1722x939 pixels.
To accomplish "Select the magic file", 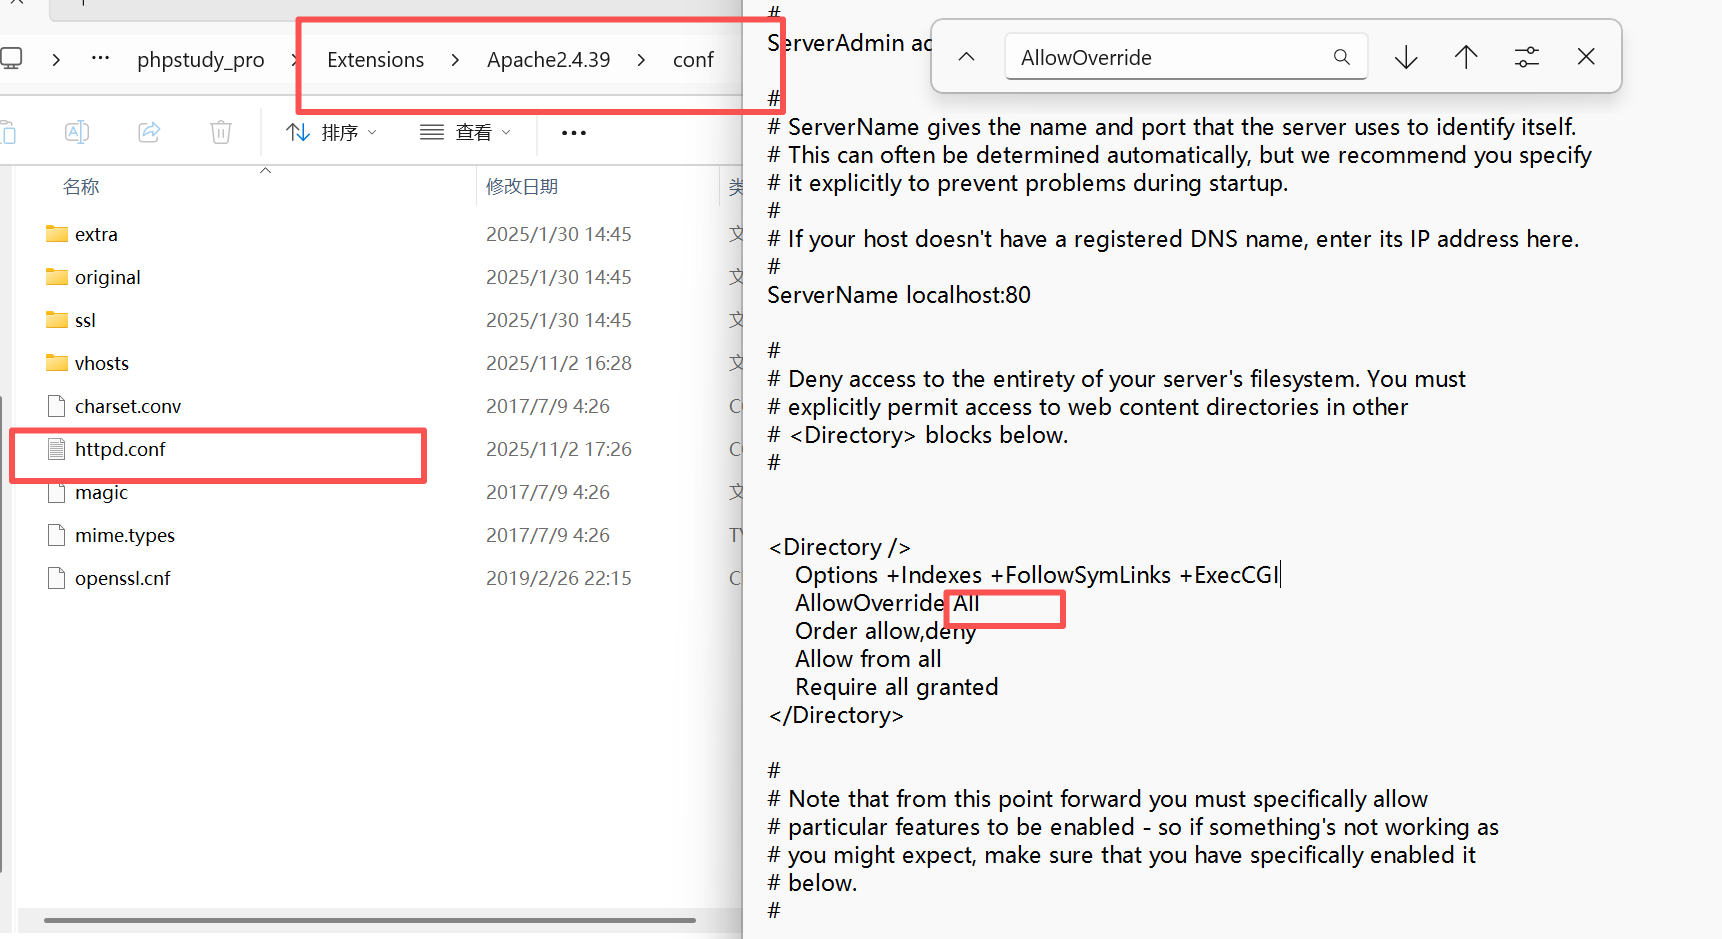I will tap(101, 492).
